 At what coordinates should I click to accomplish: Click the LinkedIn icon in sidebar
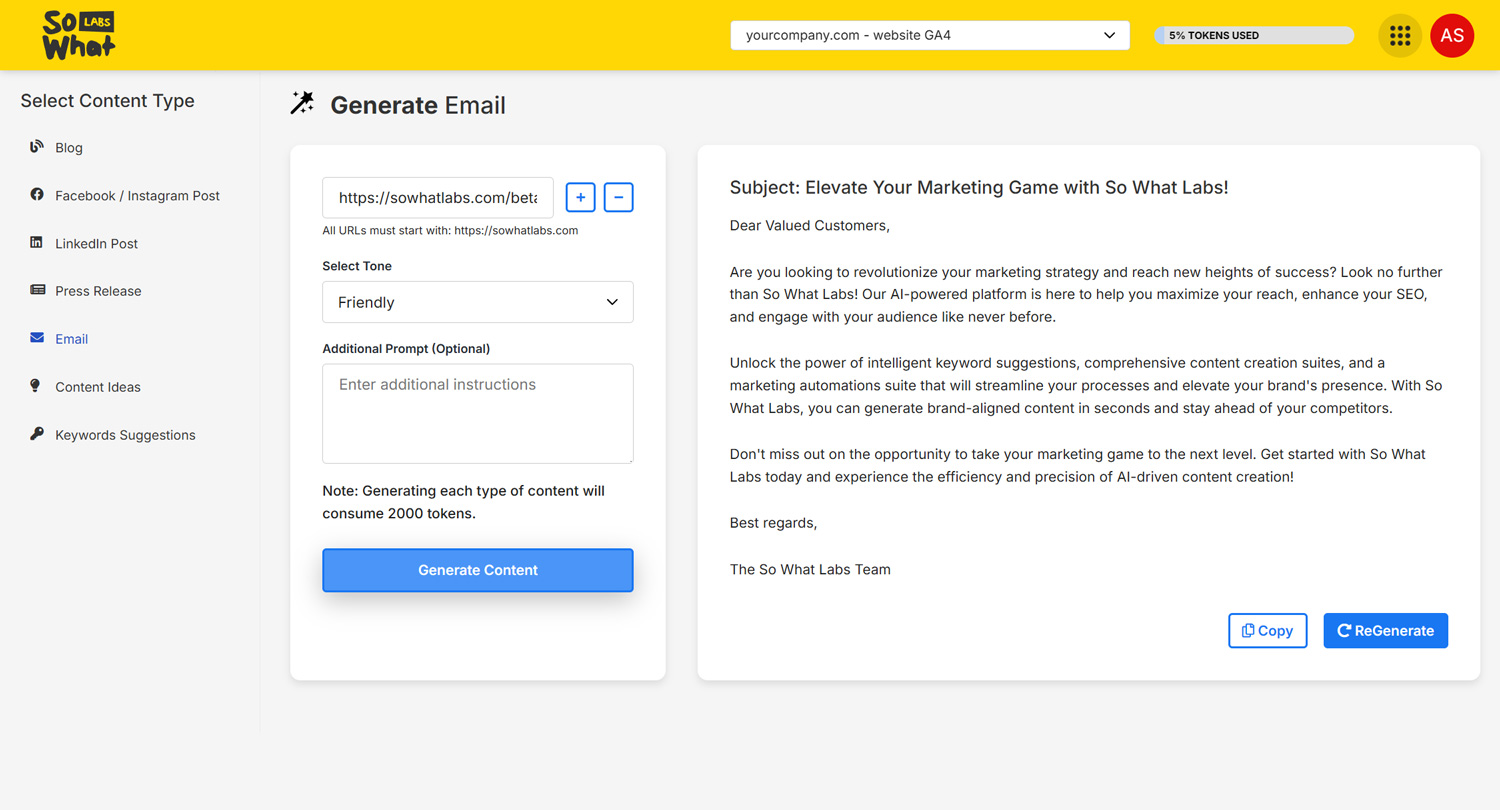coord(37,243)
